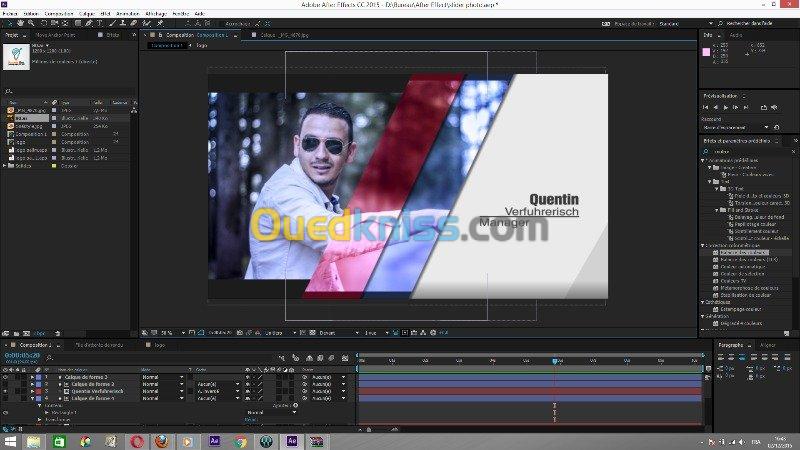
Task: Click red label color of layer 3
Action: [39, 391]
